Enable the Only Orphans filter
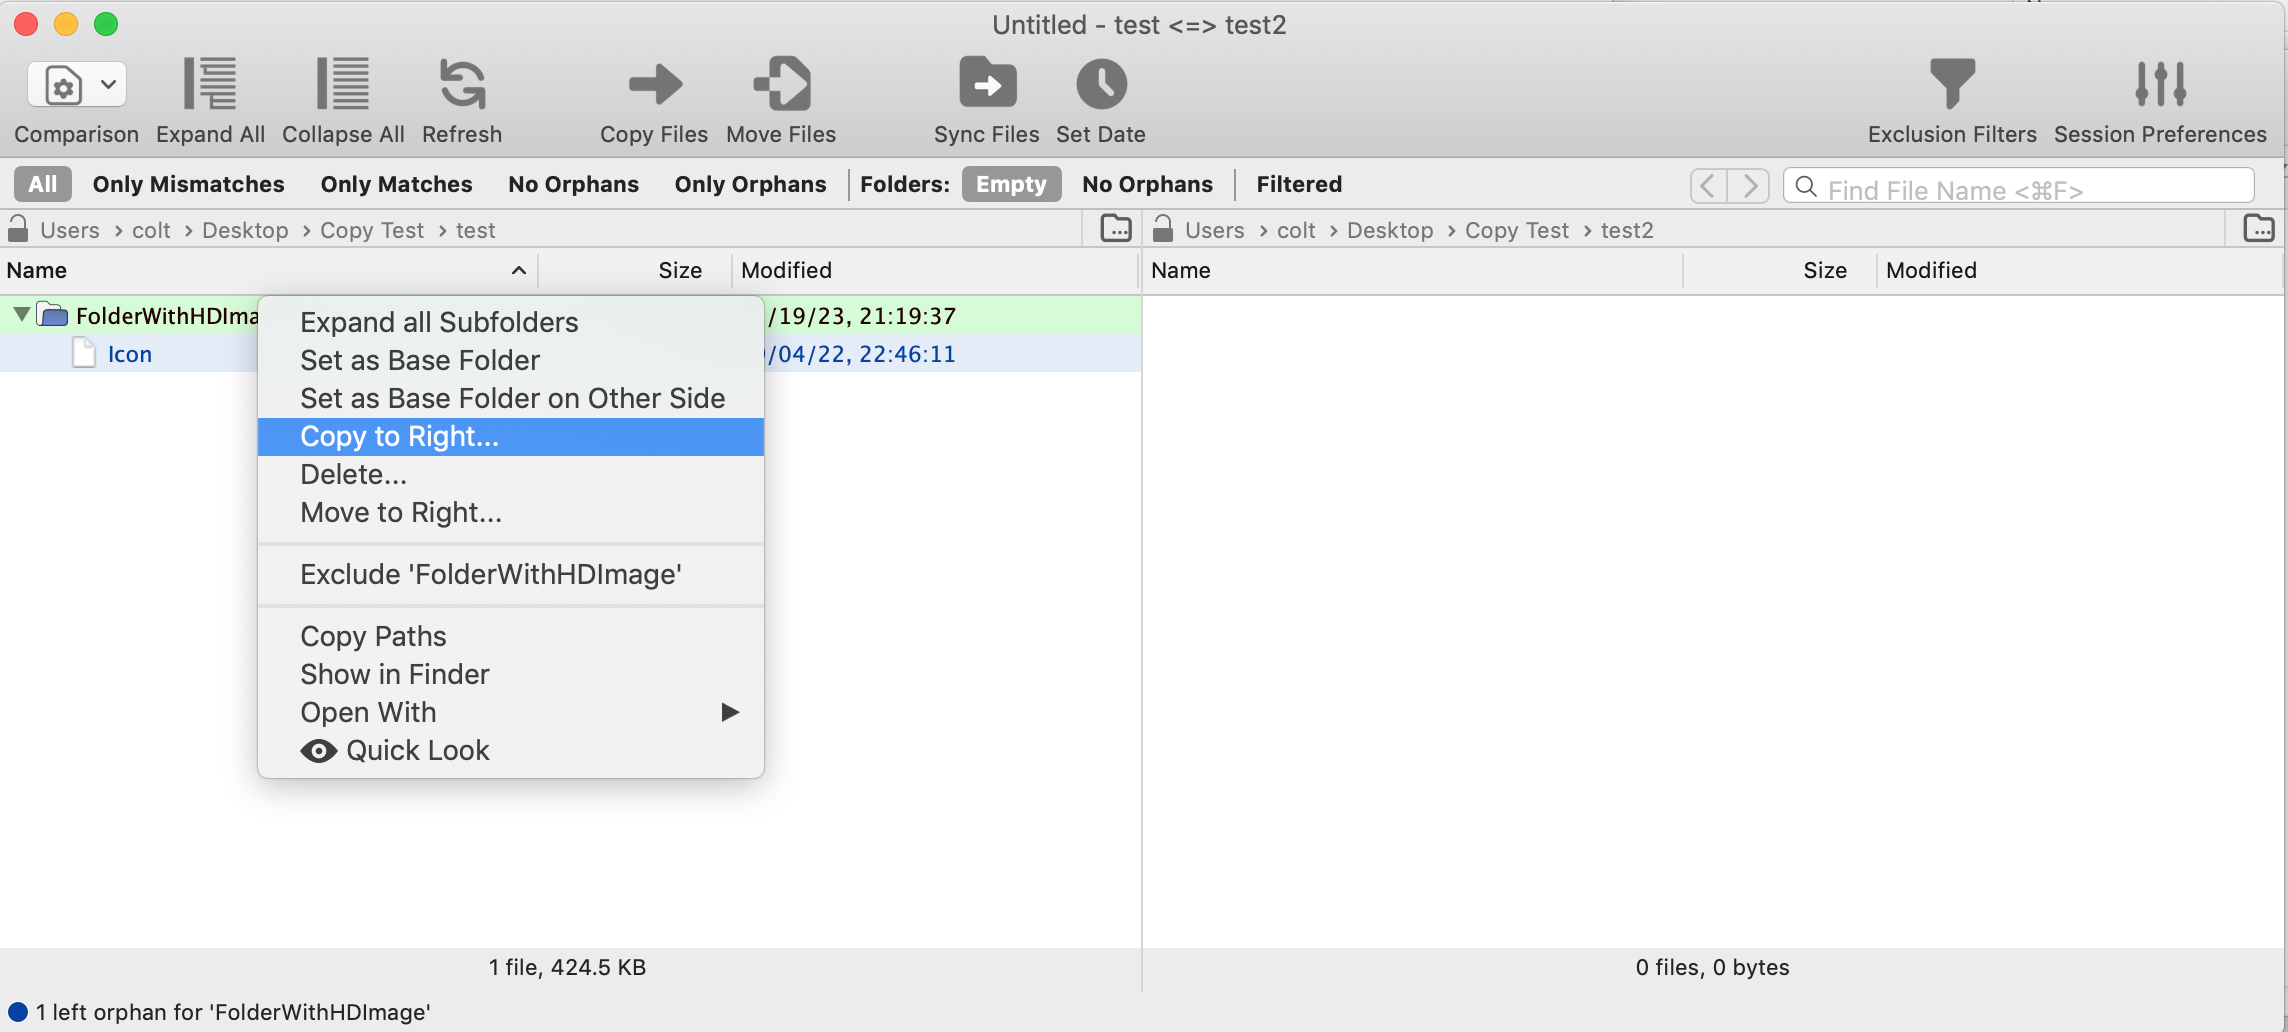2288x1032 pixels. (x=750, y=184)
